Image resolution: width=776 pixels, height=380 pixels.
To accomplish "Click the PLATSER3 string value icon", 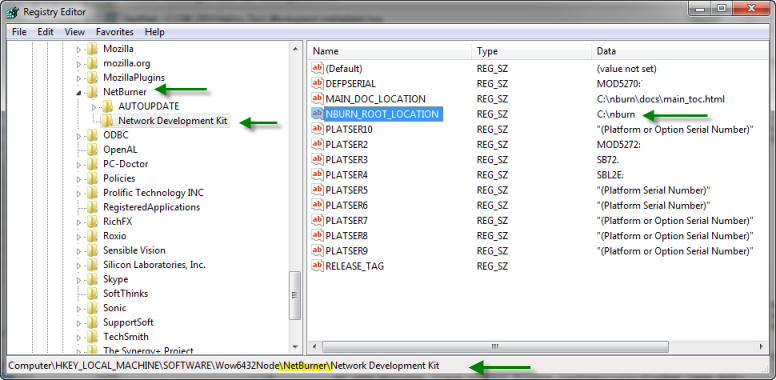I will pyautogui.click(x=317, y=160).
